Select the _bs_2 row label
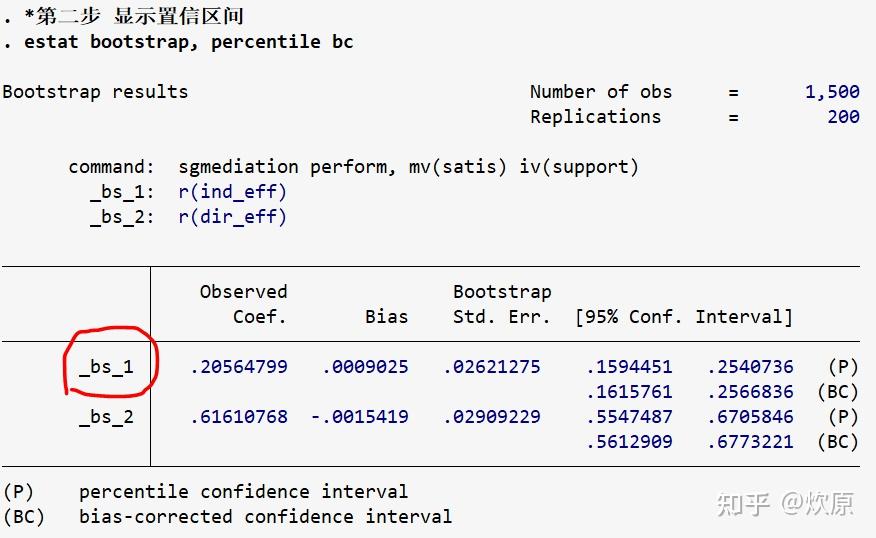The height and width of the screenshot is (538, 876). pos(106,417)
